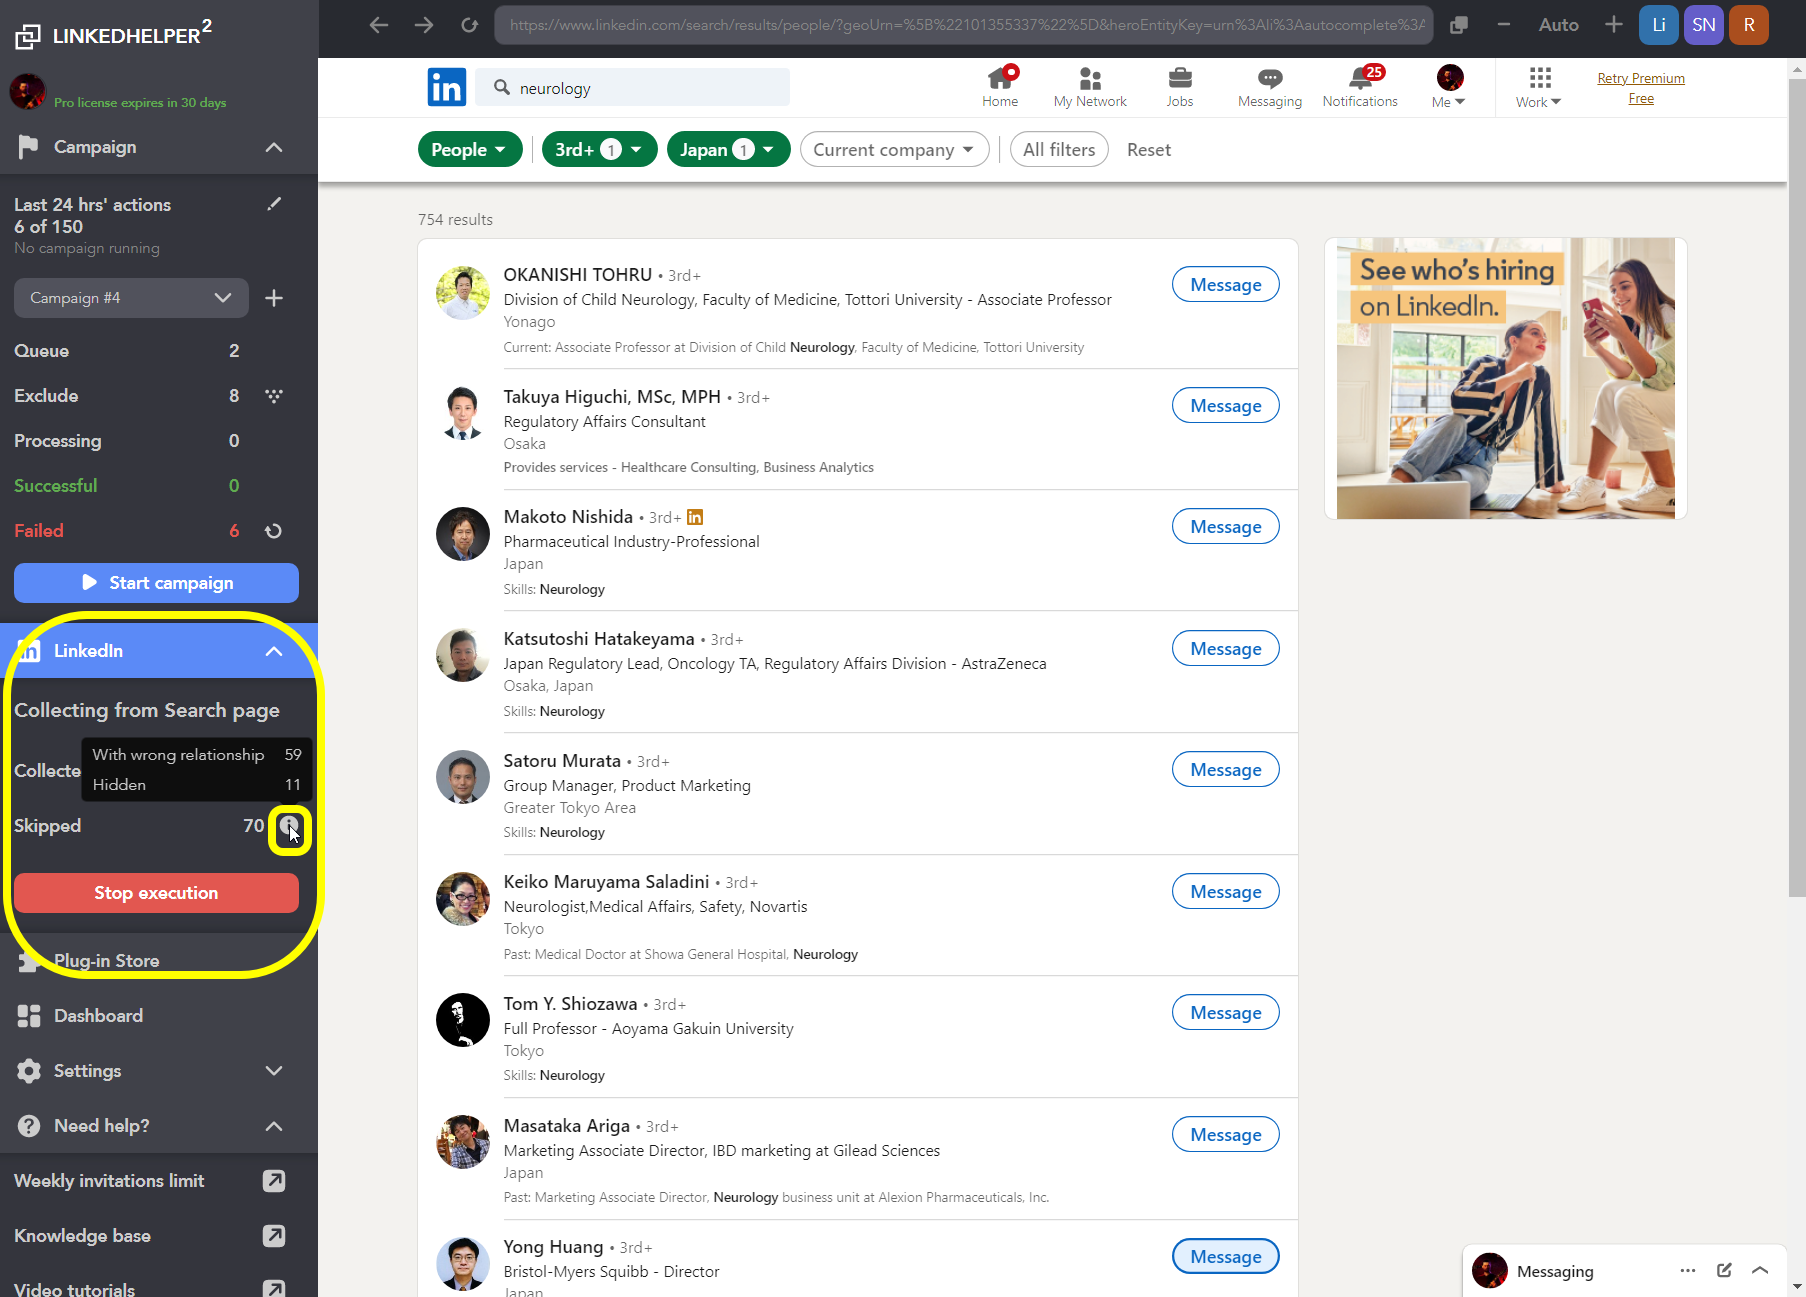Open the Japan location filter
The width and height of the screenshot is (1806, 1297).
pyautogui.click(x=728, y=150)
